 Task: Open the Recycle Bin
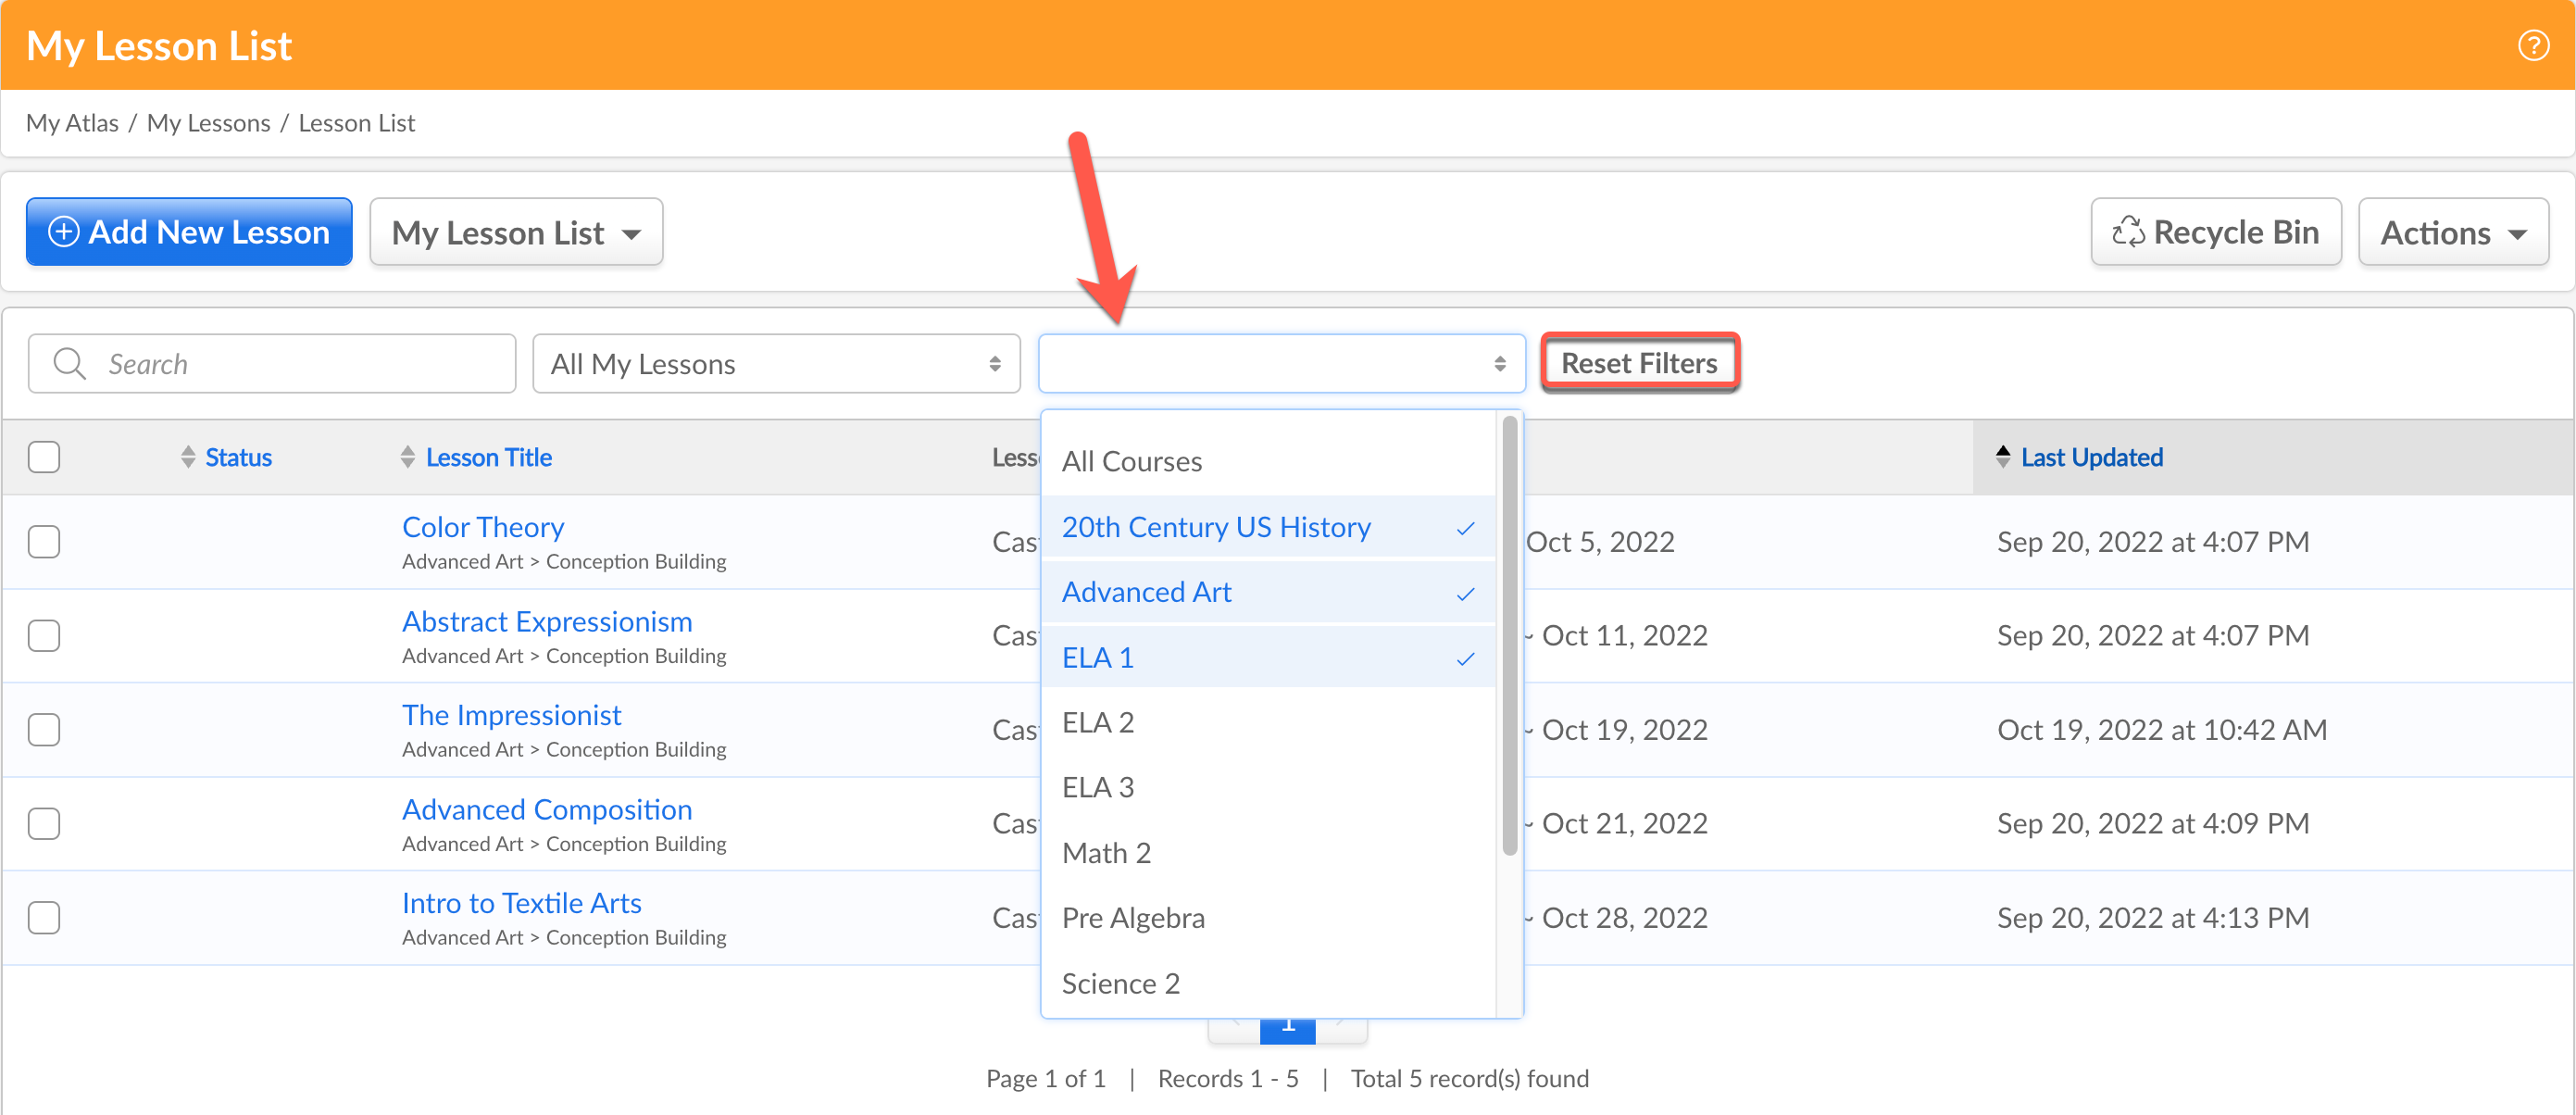coord(2215,232)
